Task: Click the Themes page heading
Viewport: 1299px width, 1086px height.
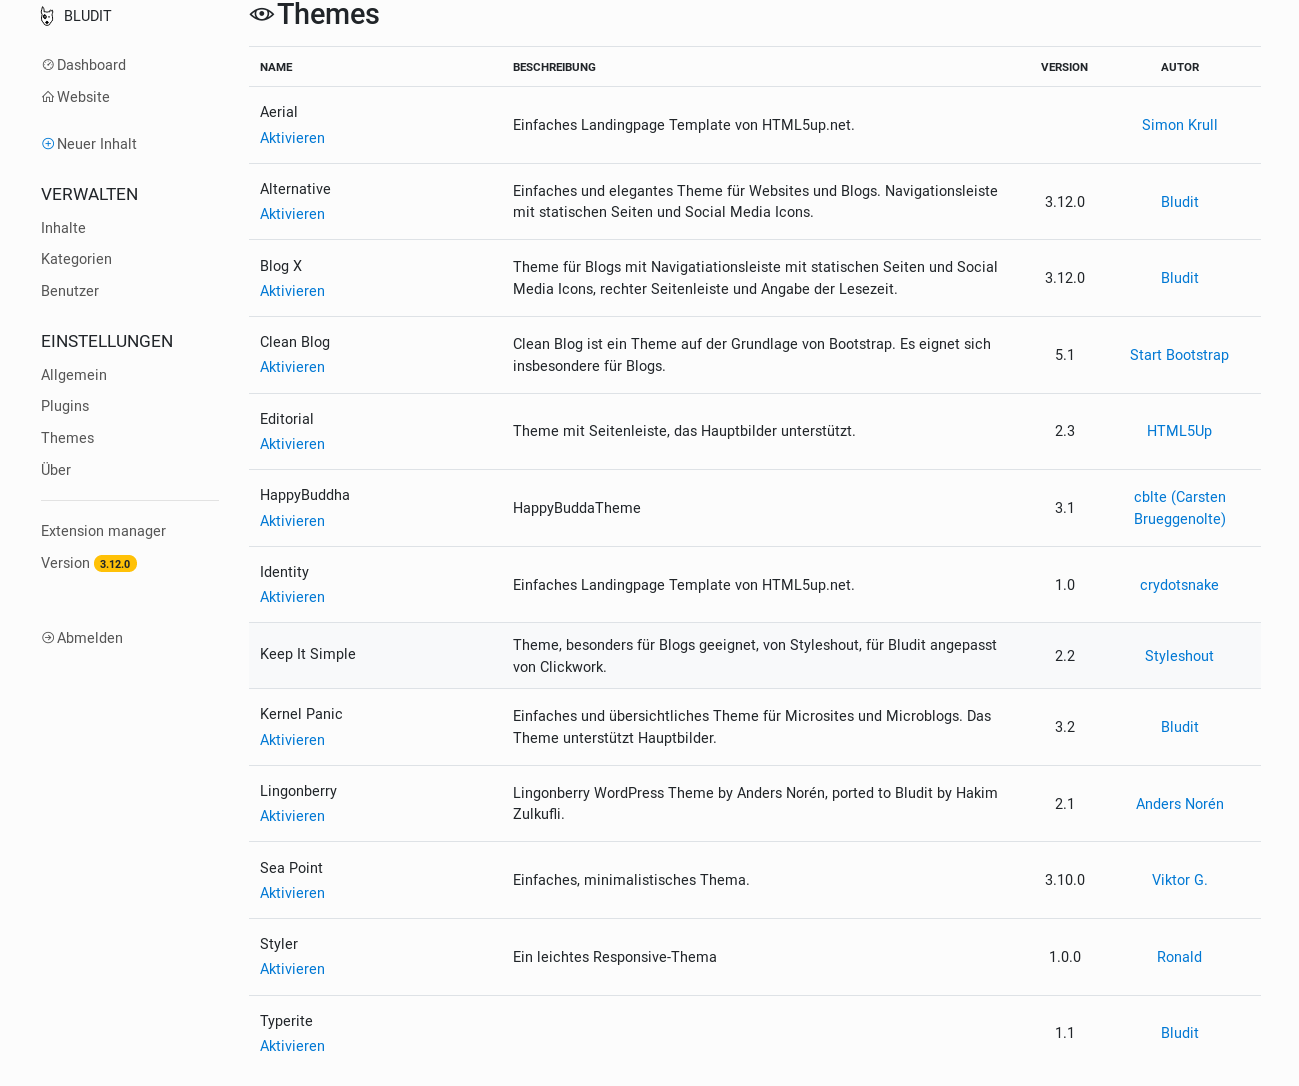Action: [328, 14]
